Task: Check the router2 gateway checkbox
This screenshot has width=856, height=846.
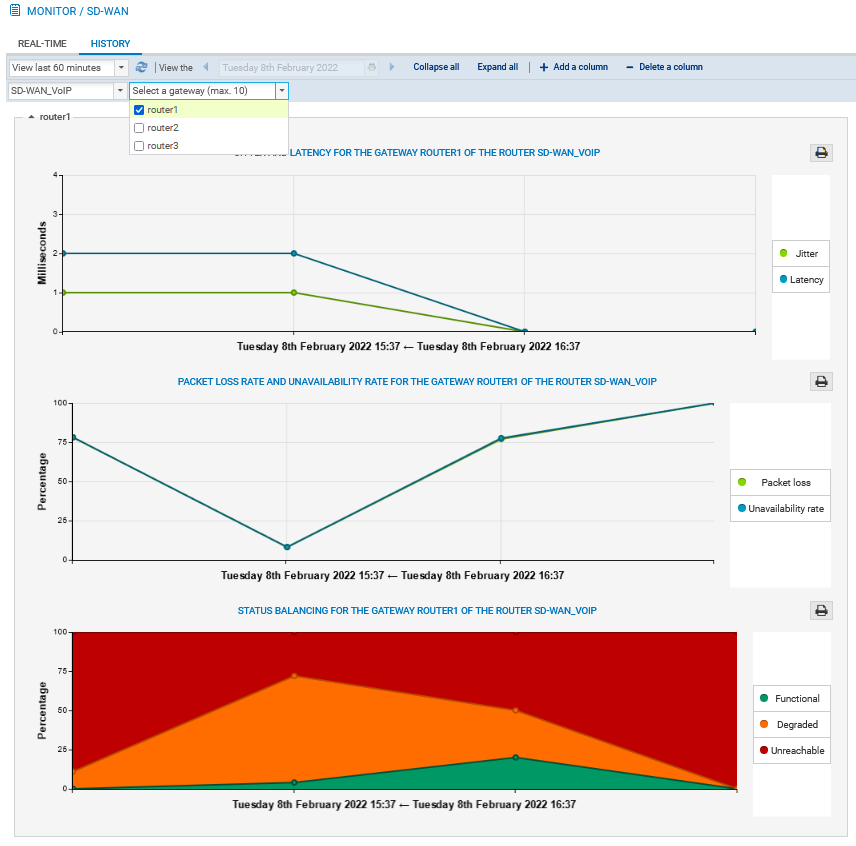Action: click(139, 128)
